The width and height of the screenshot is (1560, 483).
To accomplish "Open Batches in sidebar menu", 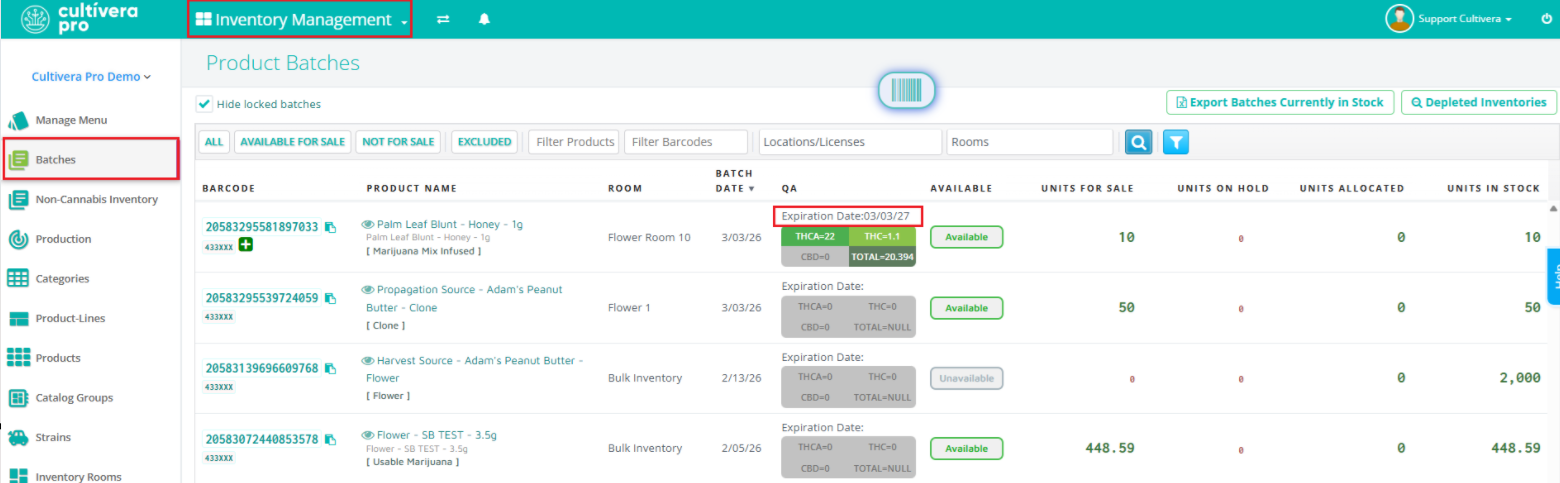I will click(x=90, y=159).
